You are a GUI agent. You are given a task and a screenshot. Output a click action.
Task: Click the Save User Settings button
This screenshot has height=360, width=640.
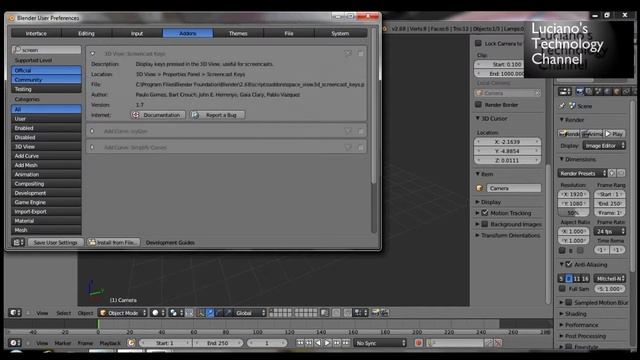[56, 242]
